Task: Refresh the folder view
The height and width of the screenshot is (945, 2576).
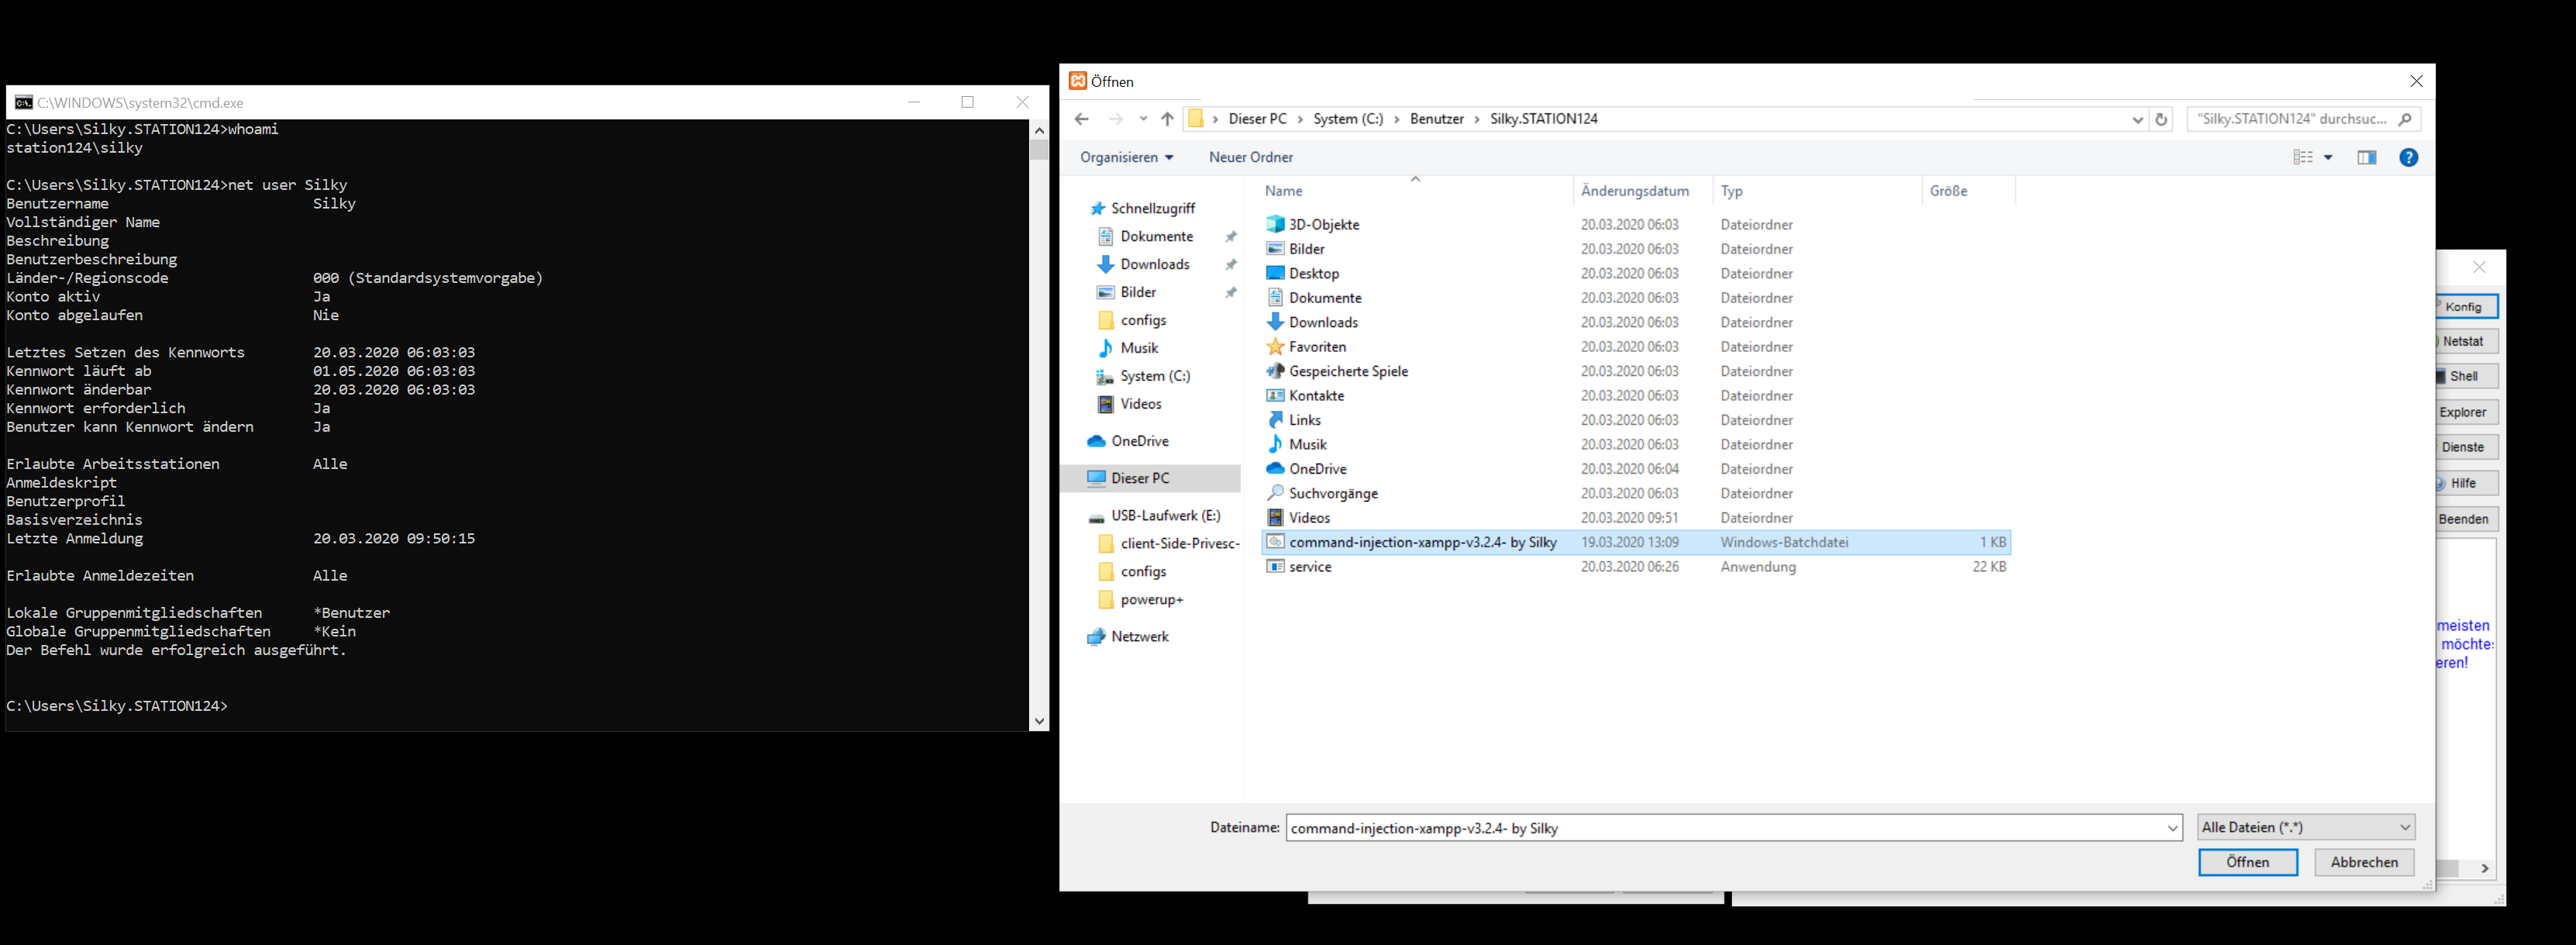Action: [x=2161, y=119]
